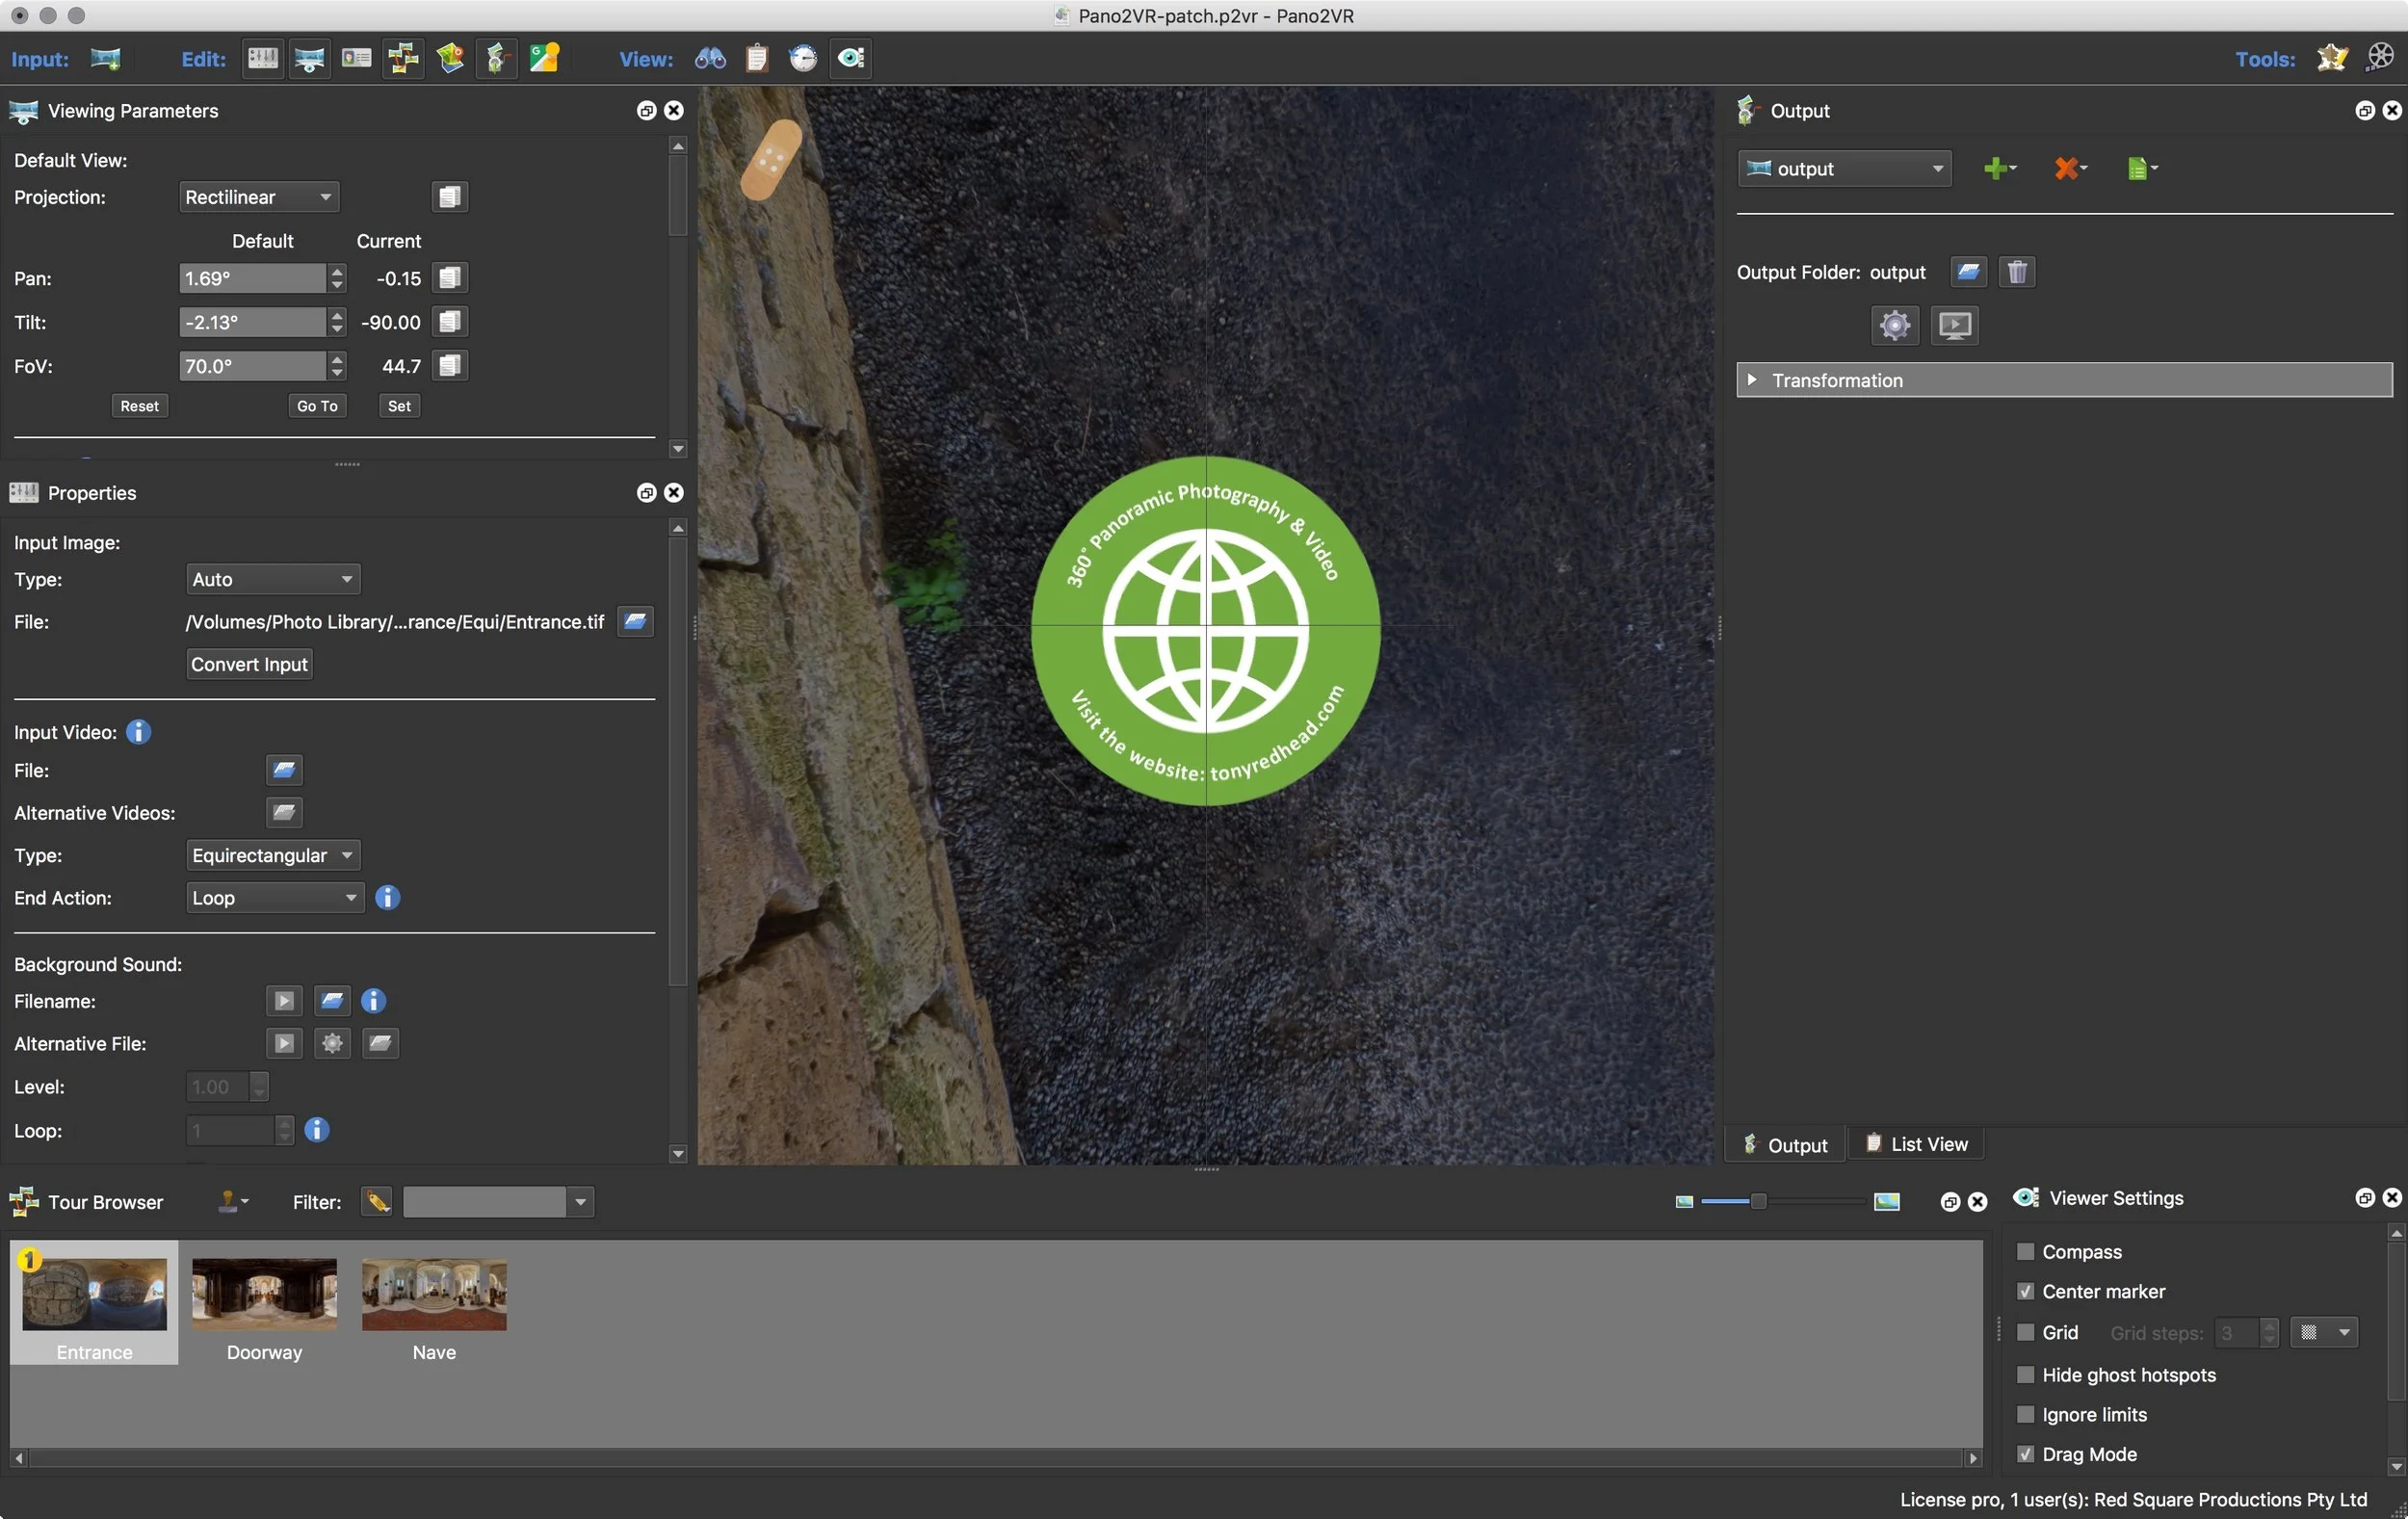Screen dimensions: 2408x1519
Task: Open the video Type Equirectangular dropdown
Action: 273,855
